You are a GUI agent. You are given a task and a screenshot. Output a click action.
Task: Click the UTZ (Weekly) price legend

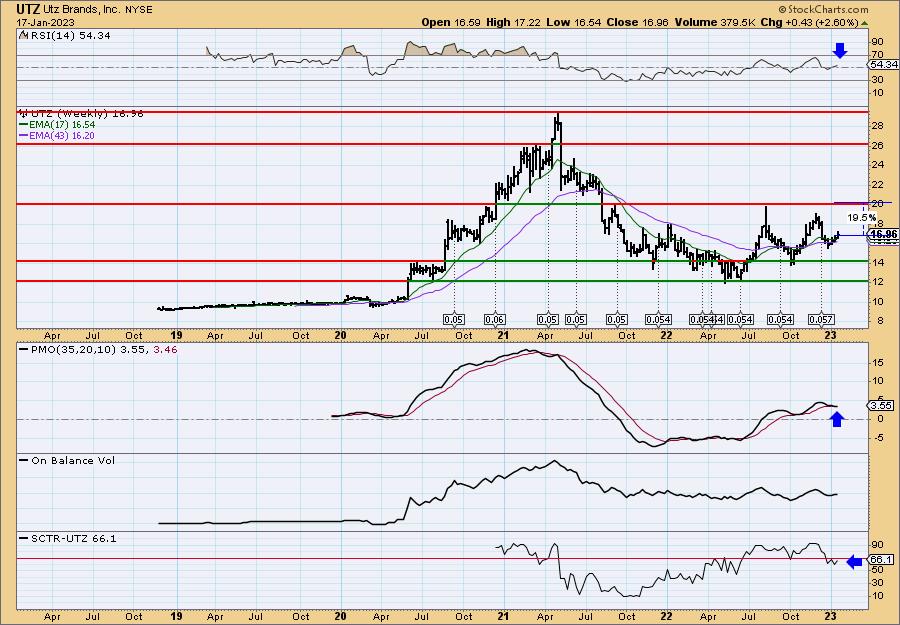(x=81, y=114)
